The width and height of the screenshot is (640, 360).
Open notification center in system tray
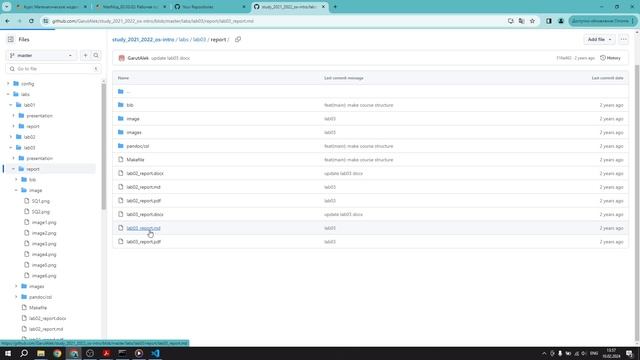pos(629,353)
